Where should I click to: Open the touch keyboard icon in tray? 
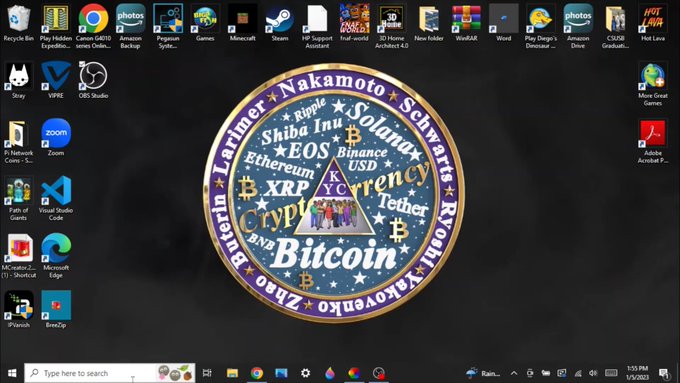[x=611, y=373]
